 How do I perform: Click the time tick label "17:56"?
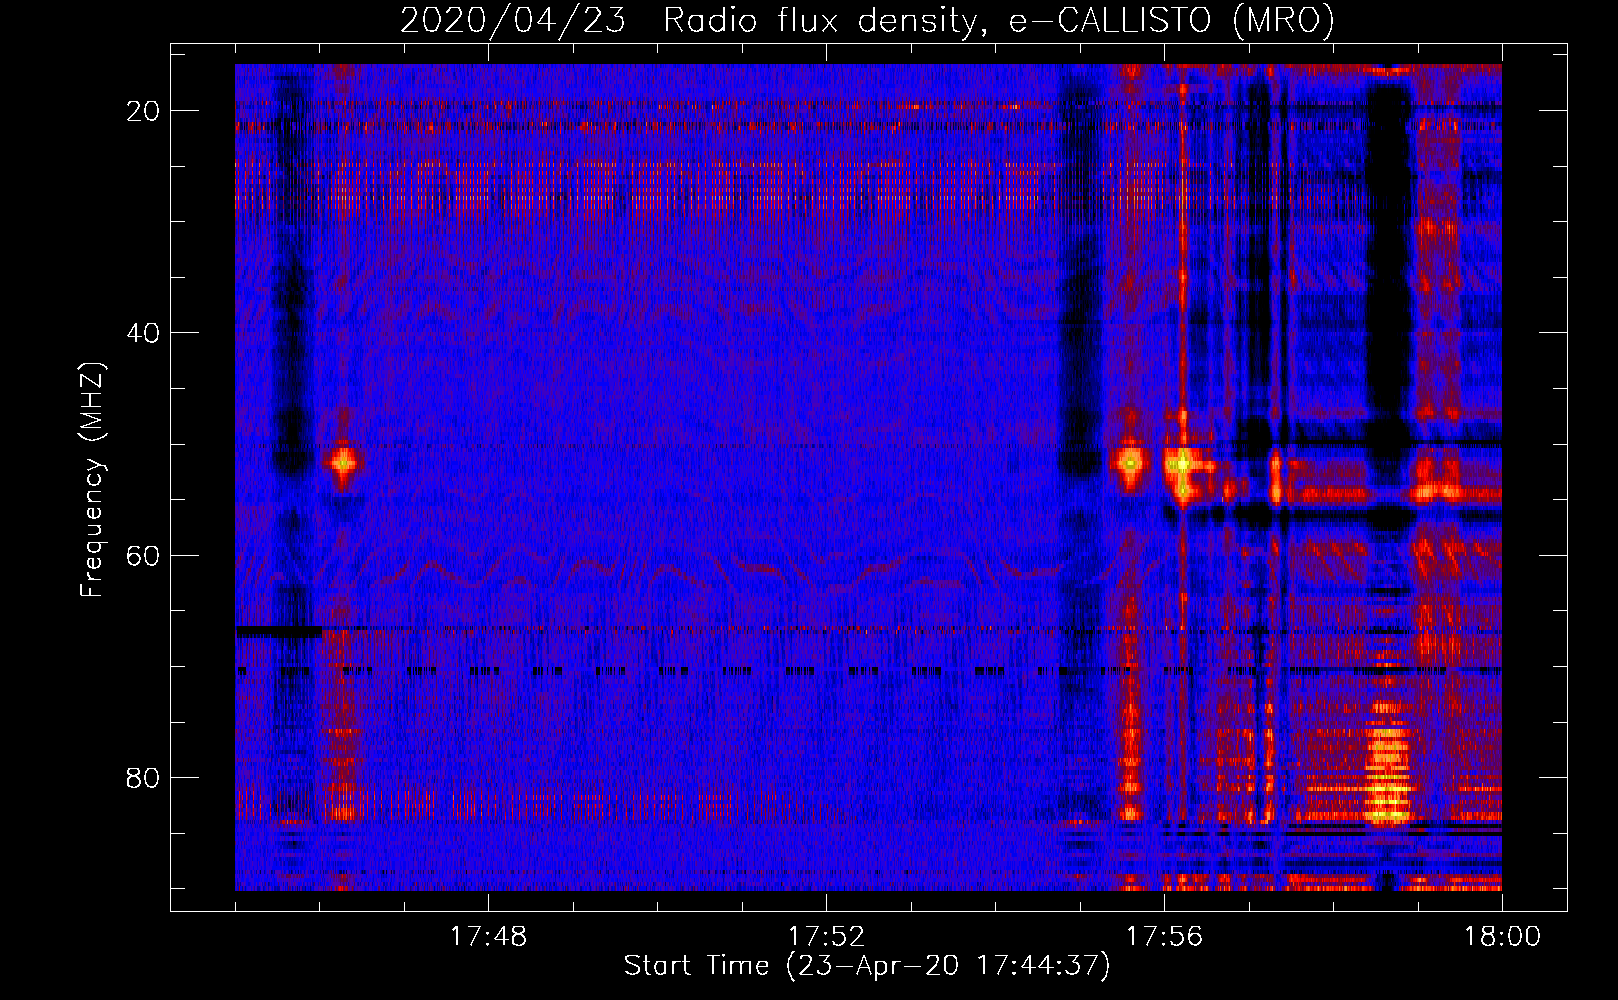coord(1164,937)
